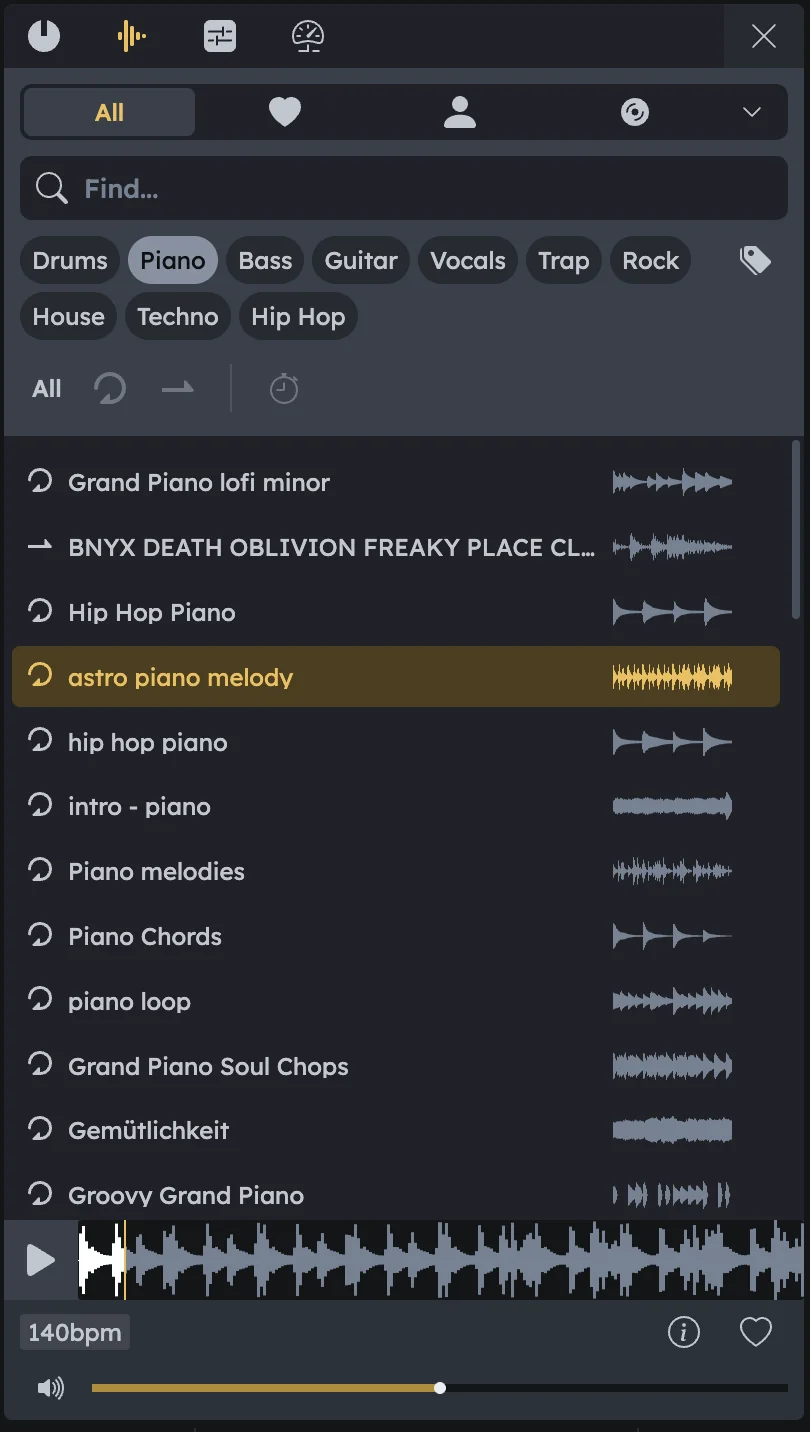Toggle loops-only filter icon
This screenshot has width=810, height=1432.
point(110,388)
